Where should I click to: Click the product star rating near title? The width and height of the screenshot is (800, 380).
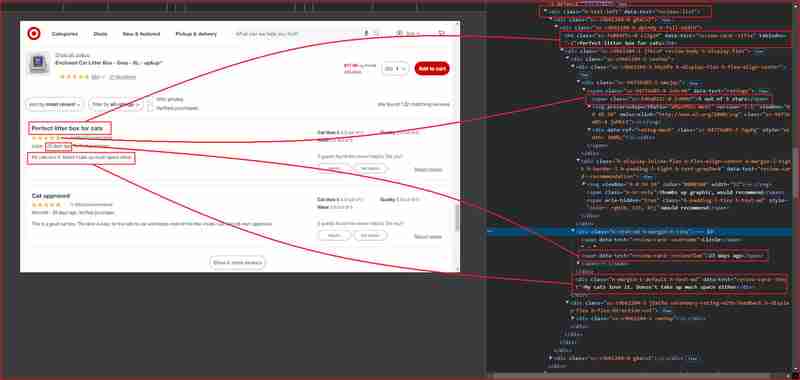[x=74, y=77]
